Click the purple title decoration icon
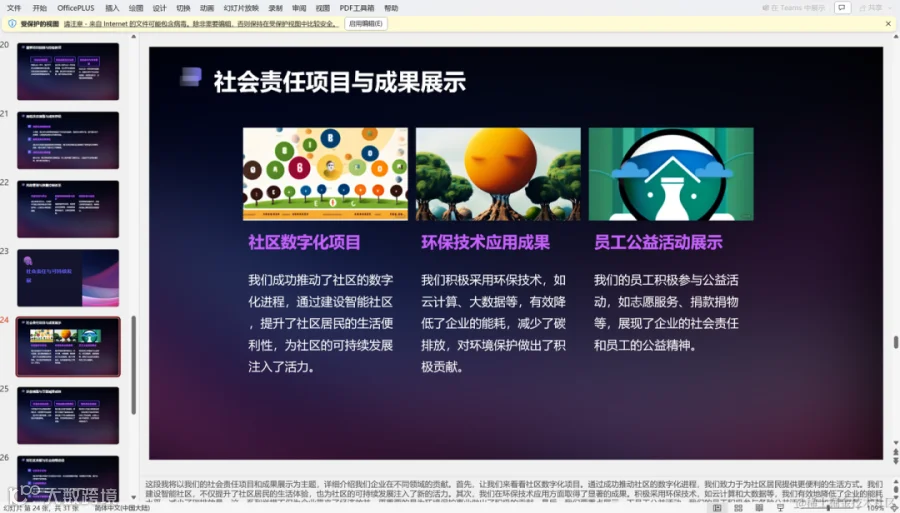This screenshot has height=513, width=900. point(191,77)
